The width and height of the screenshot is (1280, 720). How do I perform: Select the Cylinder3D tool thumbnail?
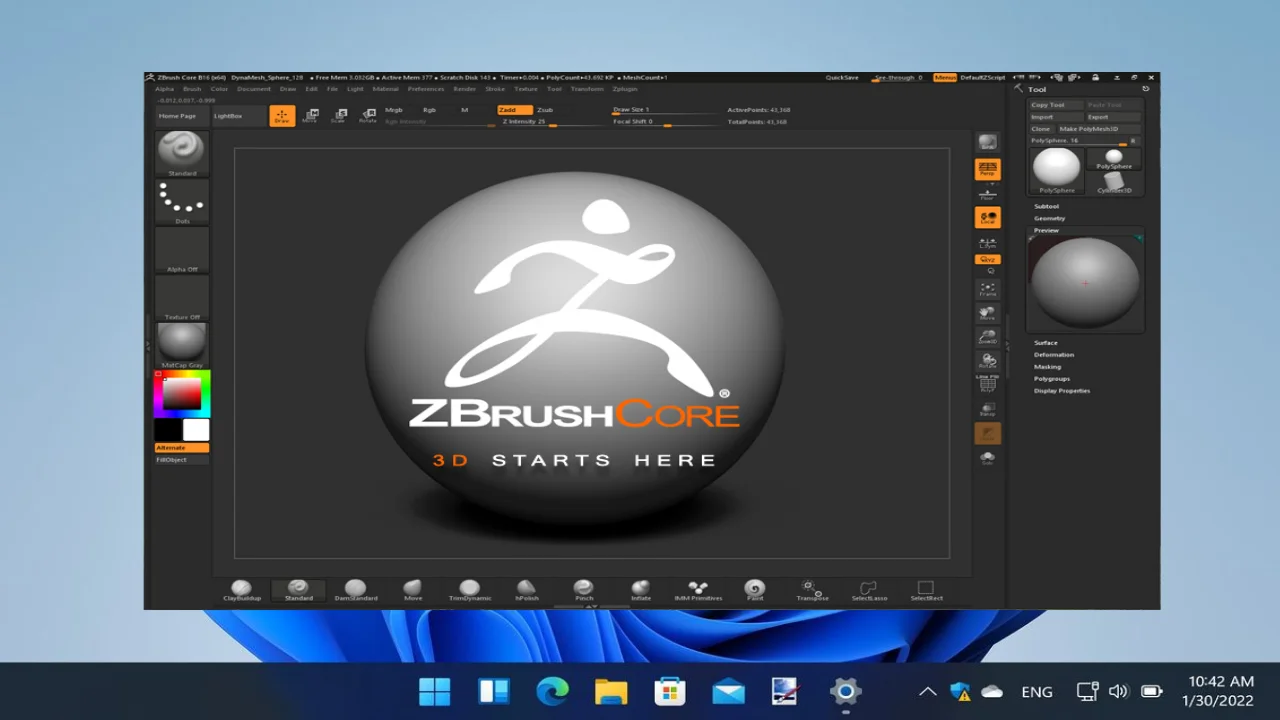tap(1114, 184)
